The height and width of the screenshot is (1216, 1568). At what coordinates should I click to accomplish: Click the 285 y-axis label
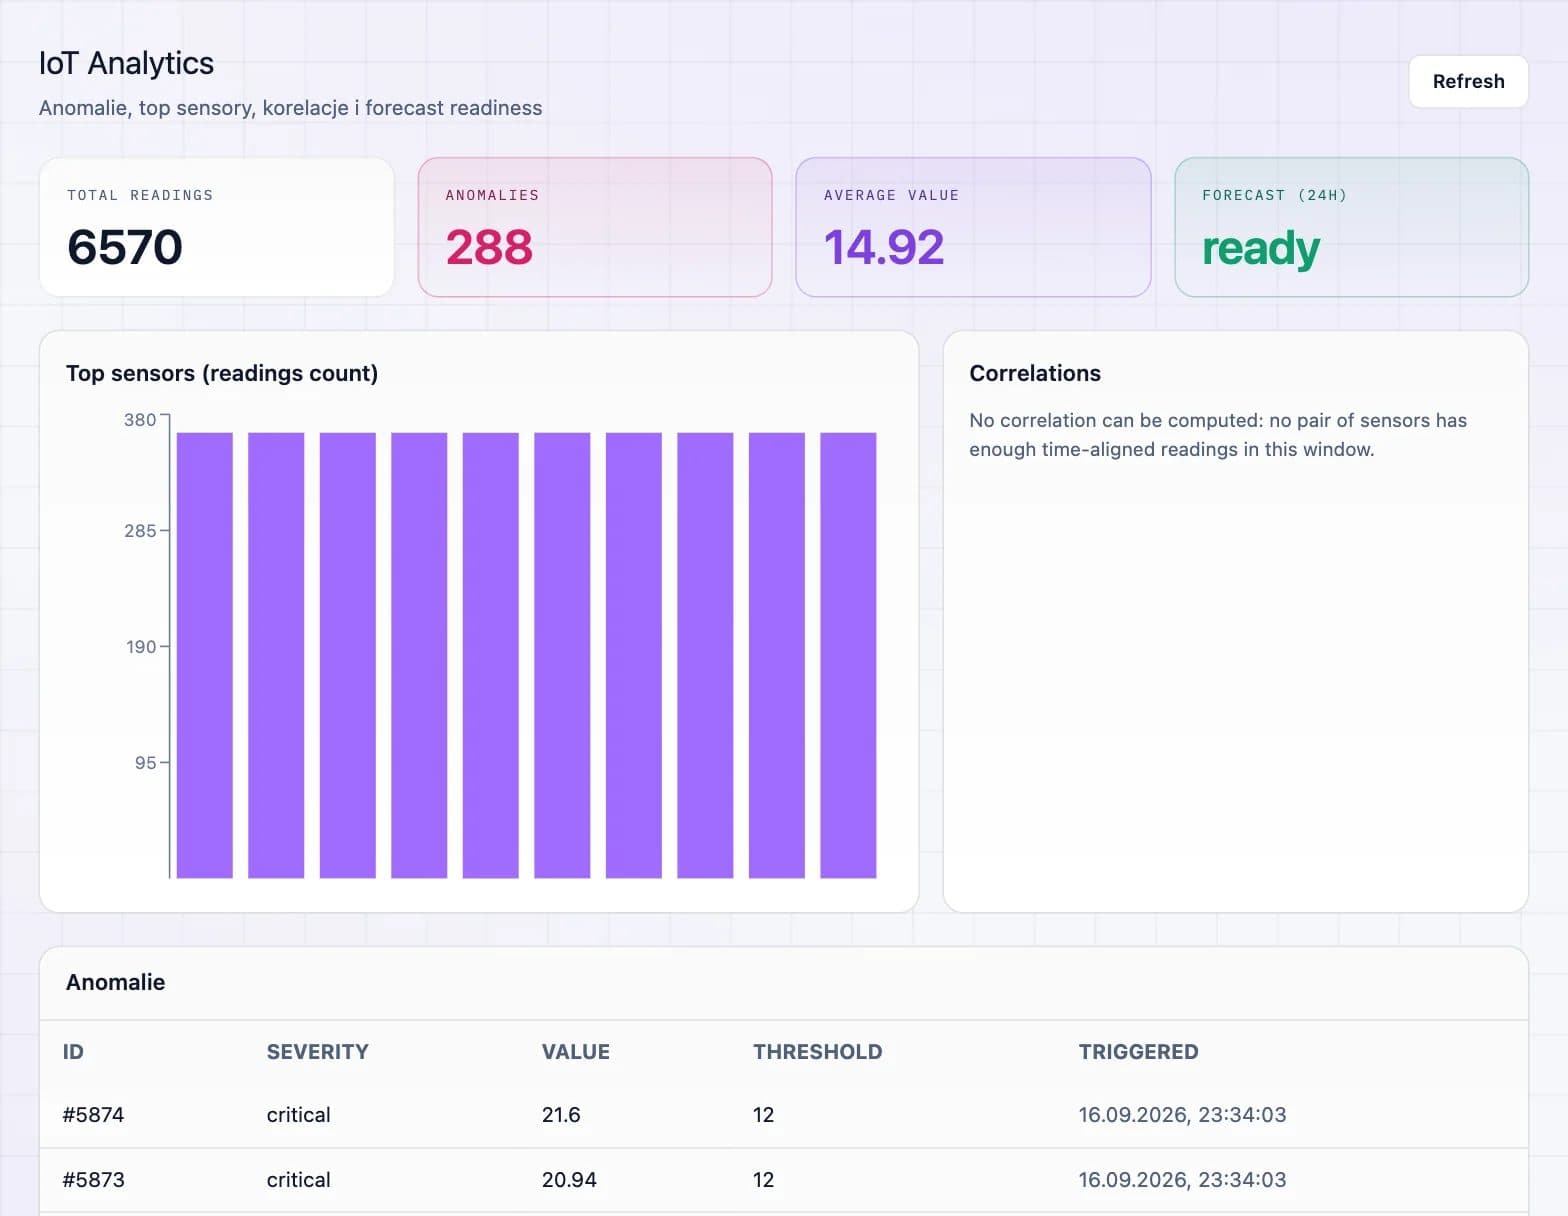pyautogui.click(x=140, y=531)
